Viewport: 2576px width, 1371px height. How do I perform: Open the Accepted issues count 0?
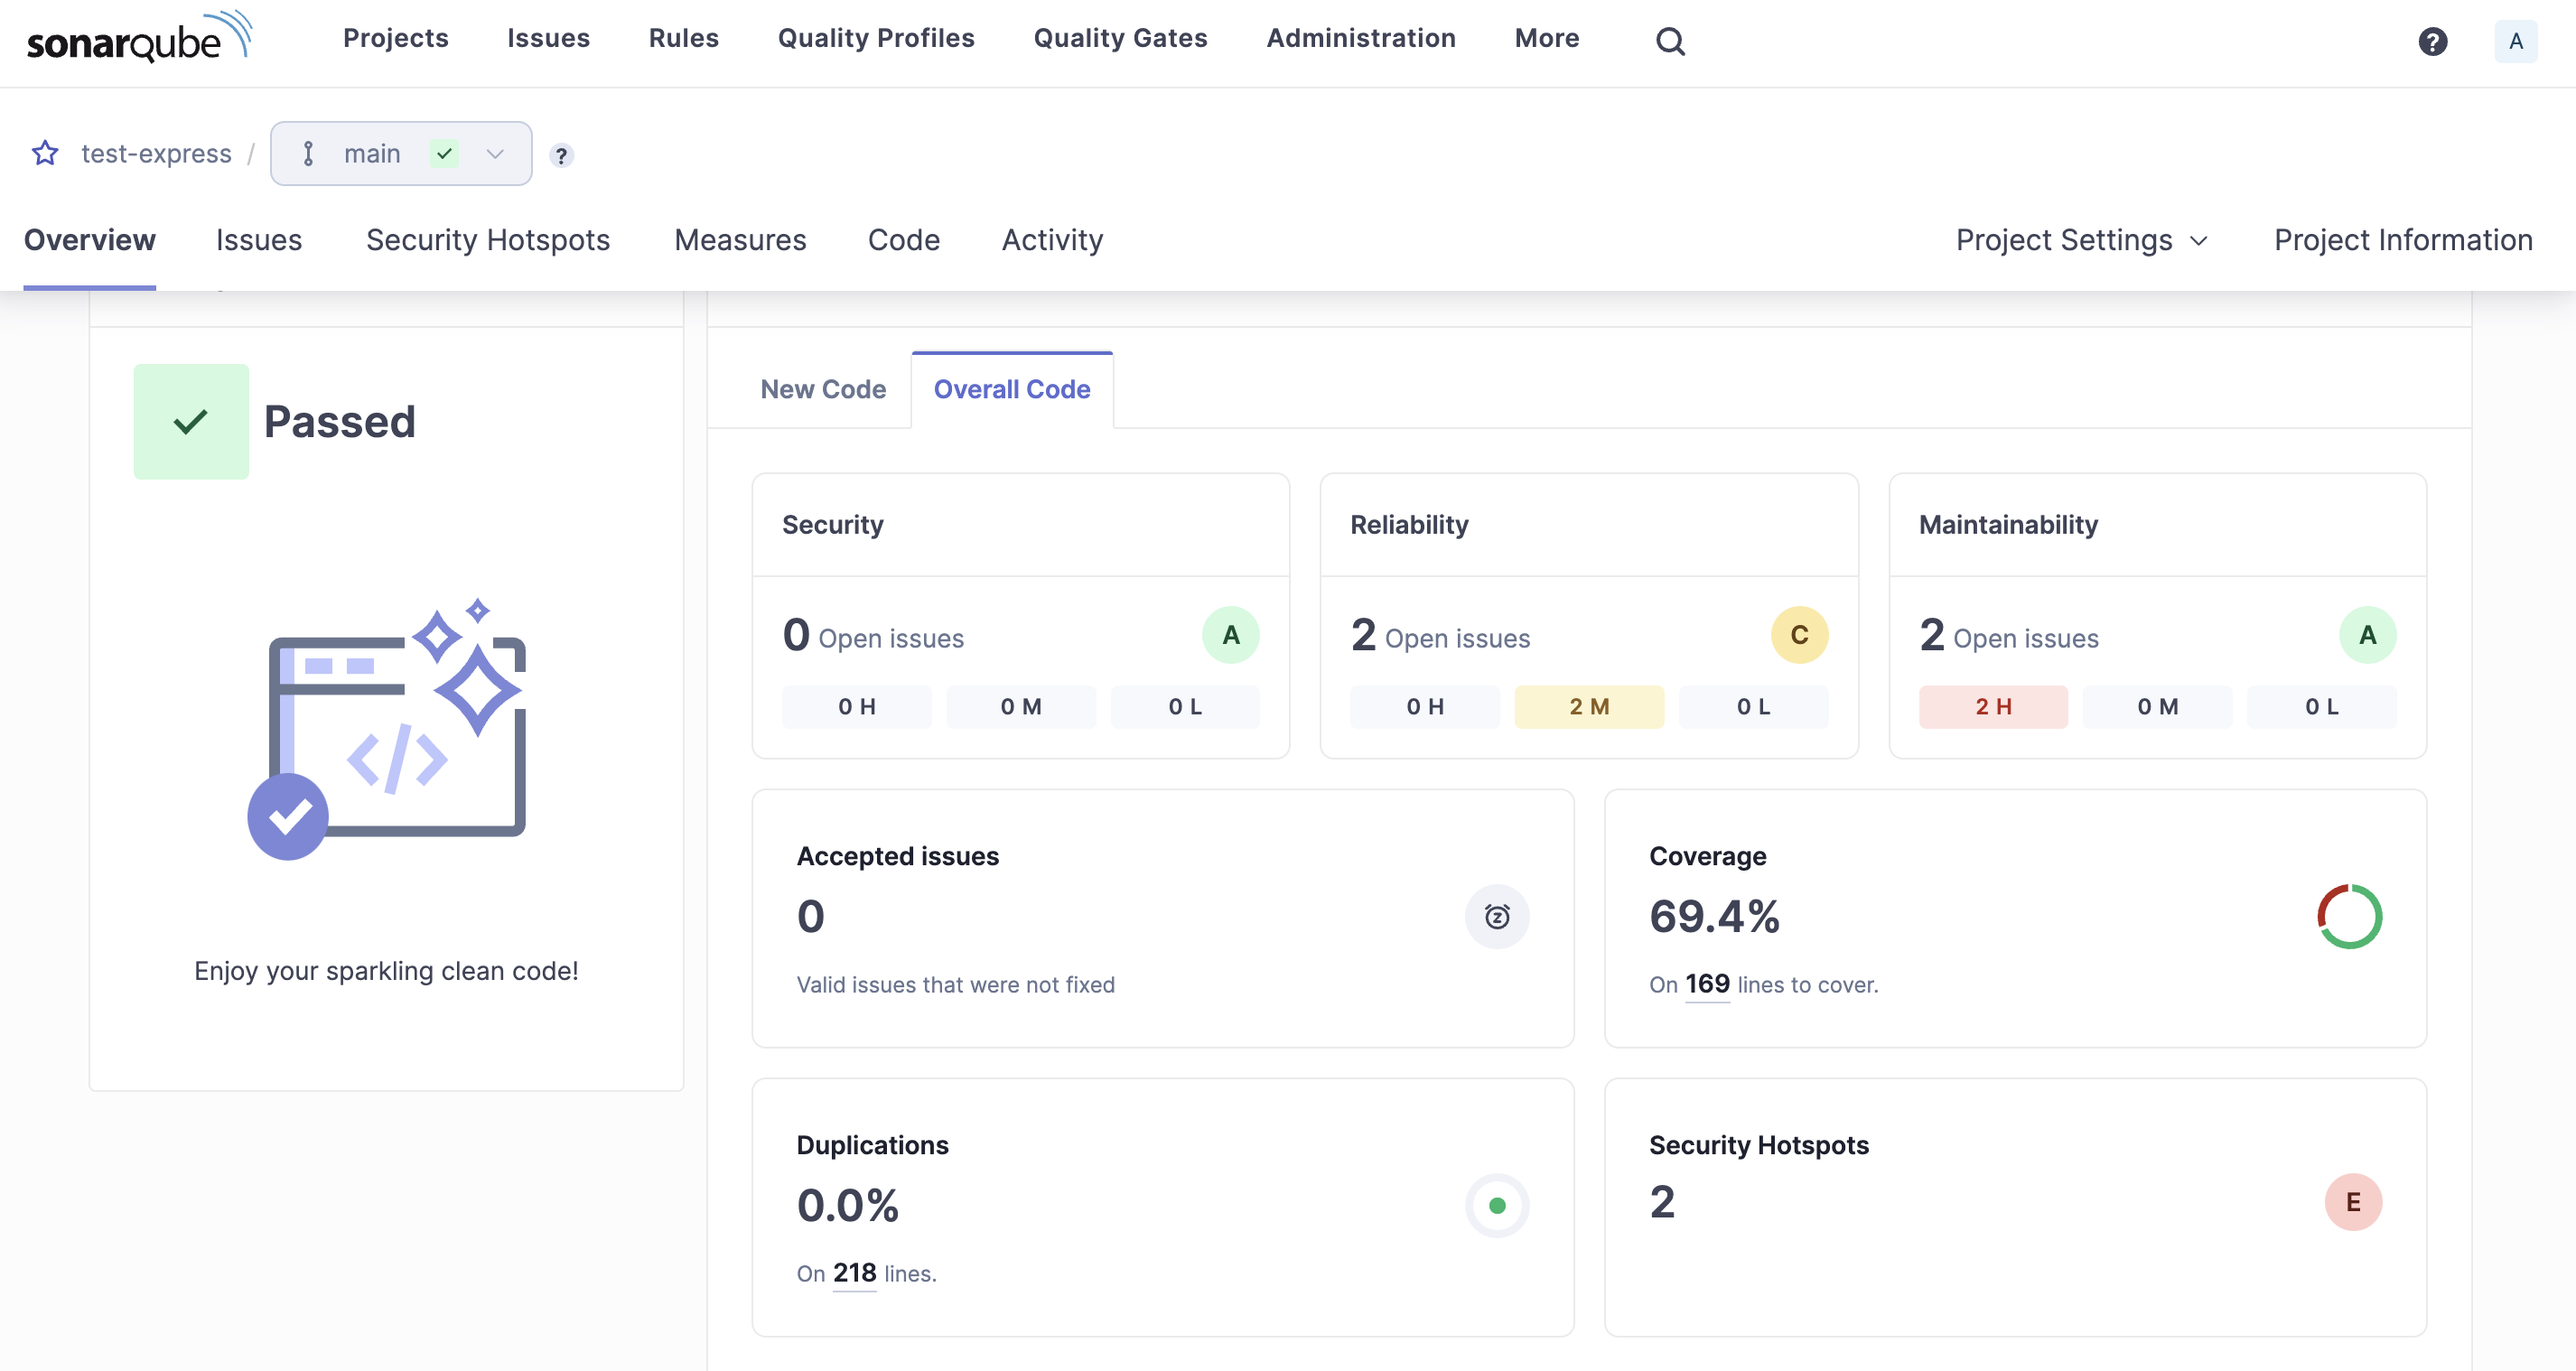[x=811, y=916]
